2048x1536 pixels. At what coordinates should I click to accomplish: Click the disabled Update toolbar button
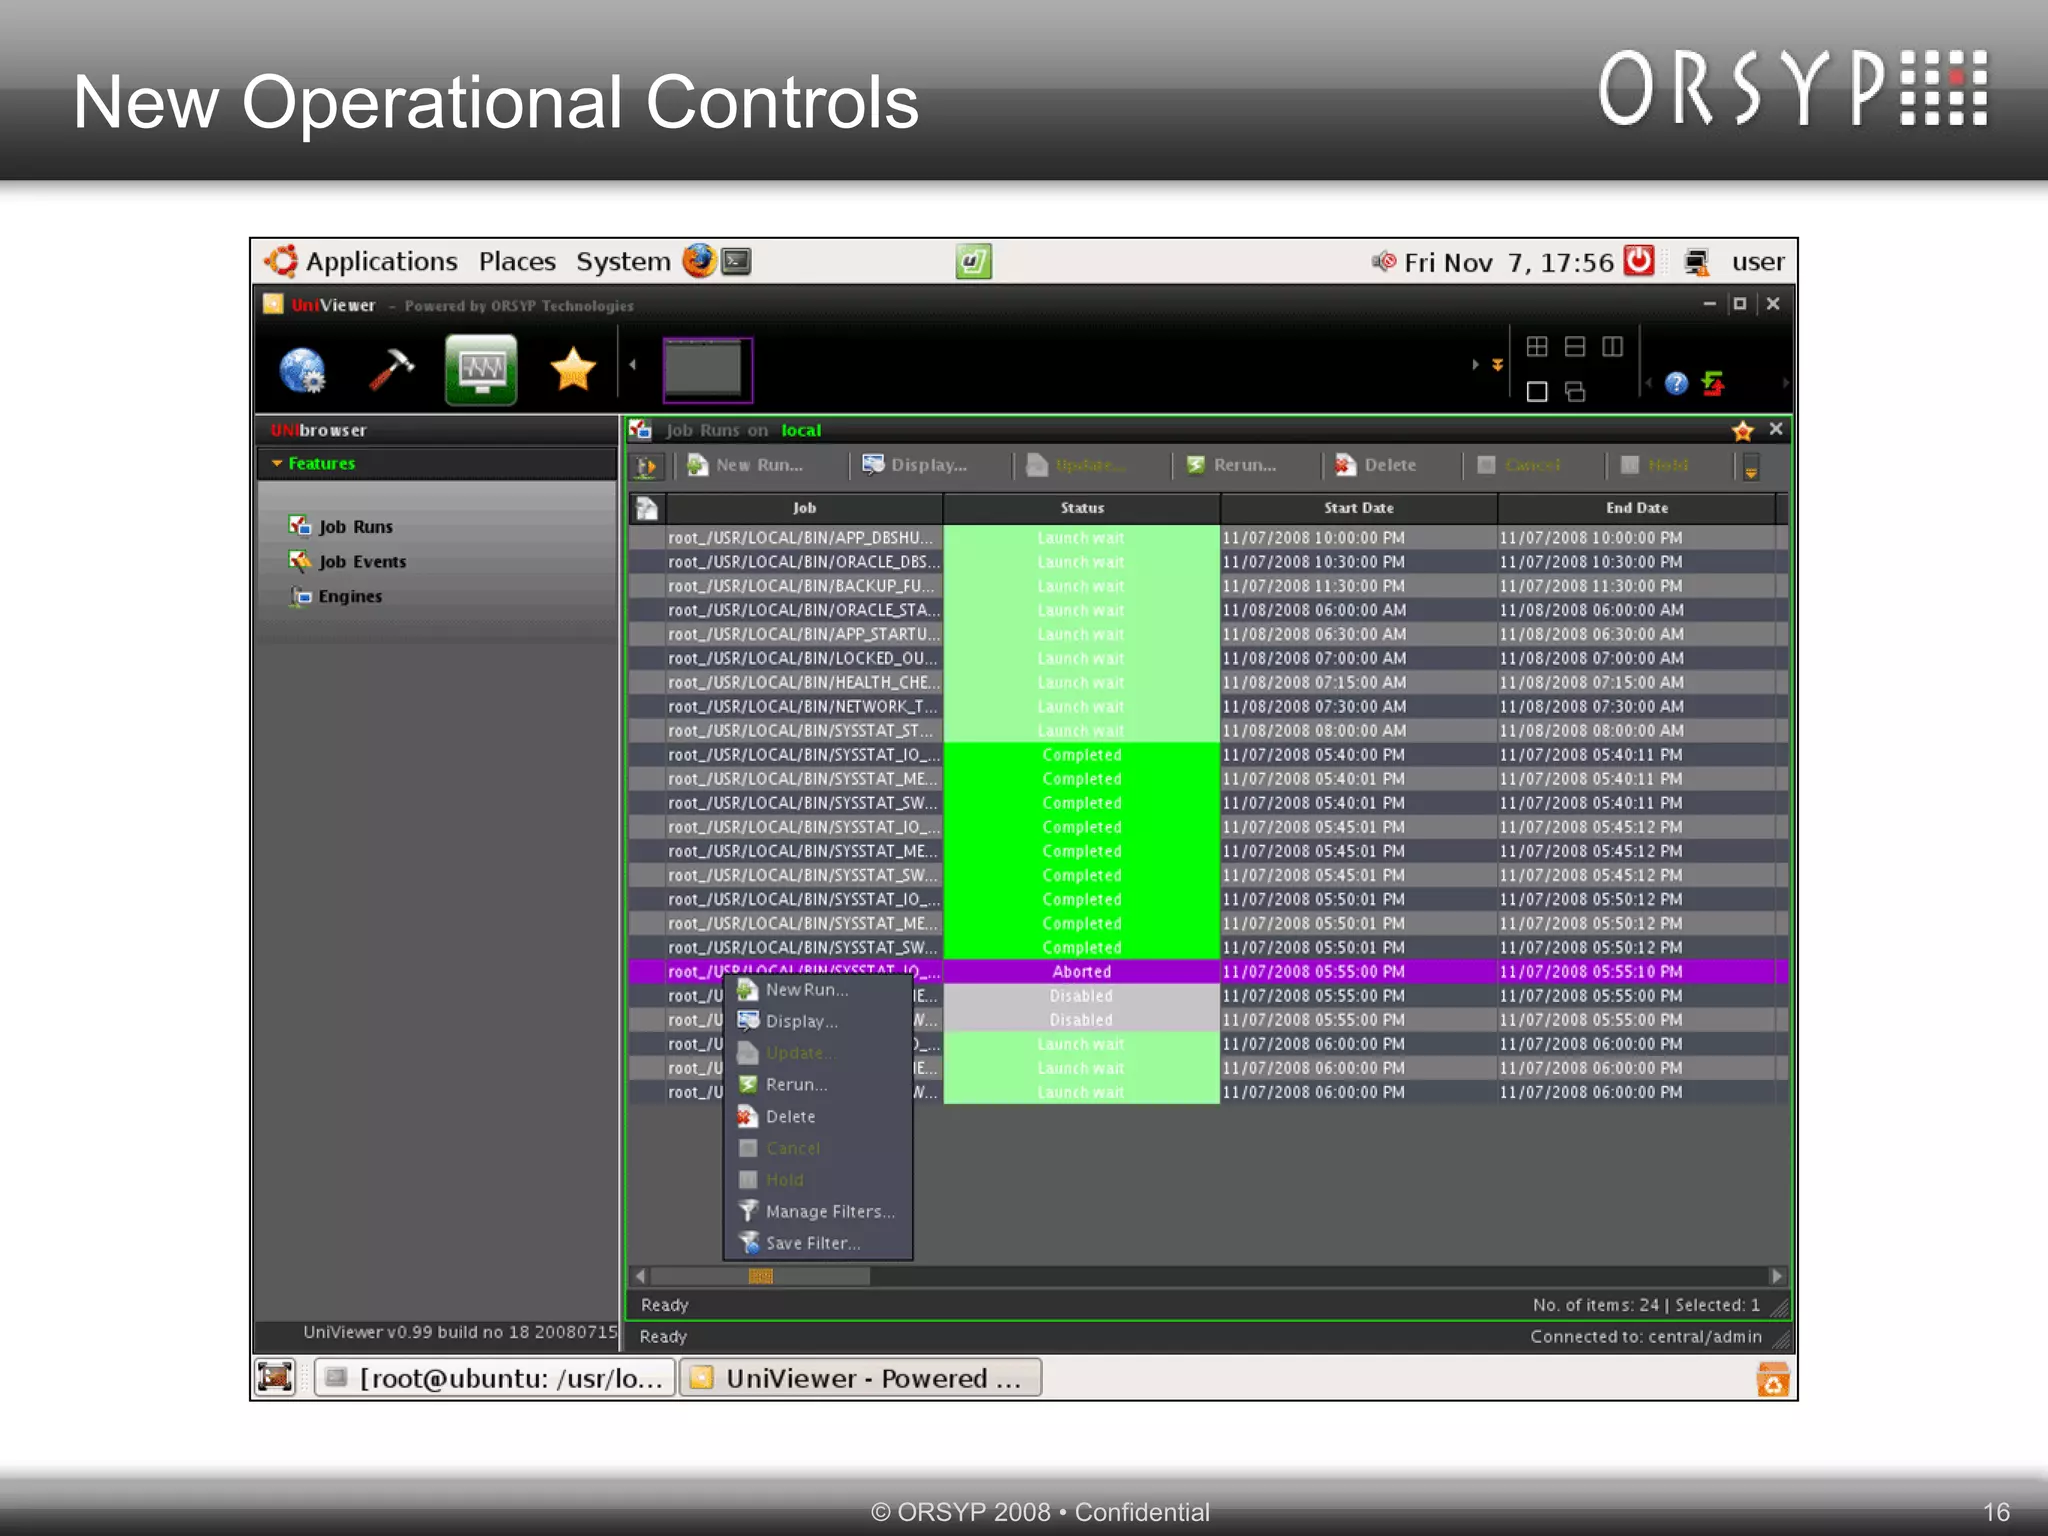point(1076,465)
